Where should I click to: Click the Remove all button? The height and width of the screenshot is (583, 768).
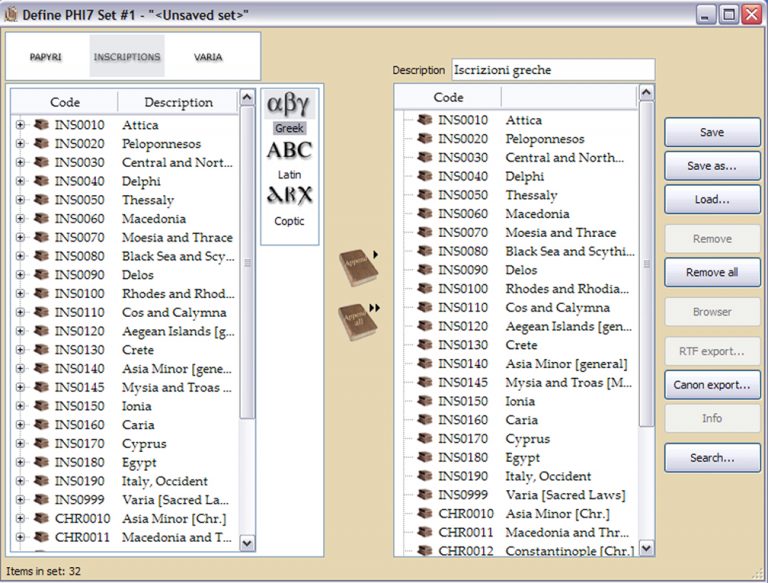tap(712, 272)
